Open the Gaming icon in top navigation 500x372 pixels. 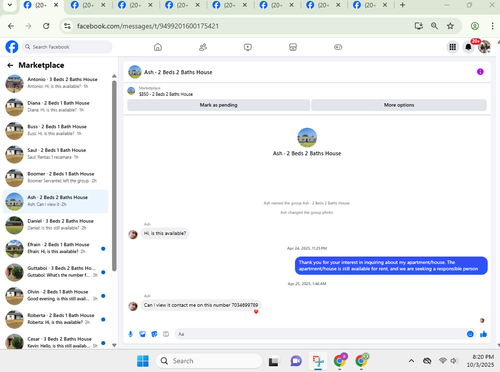point(338,47)
